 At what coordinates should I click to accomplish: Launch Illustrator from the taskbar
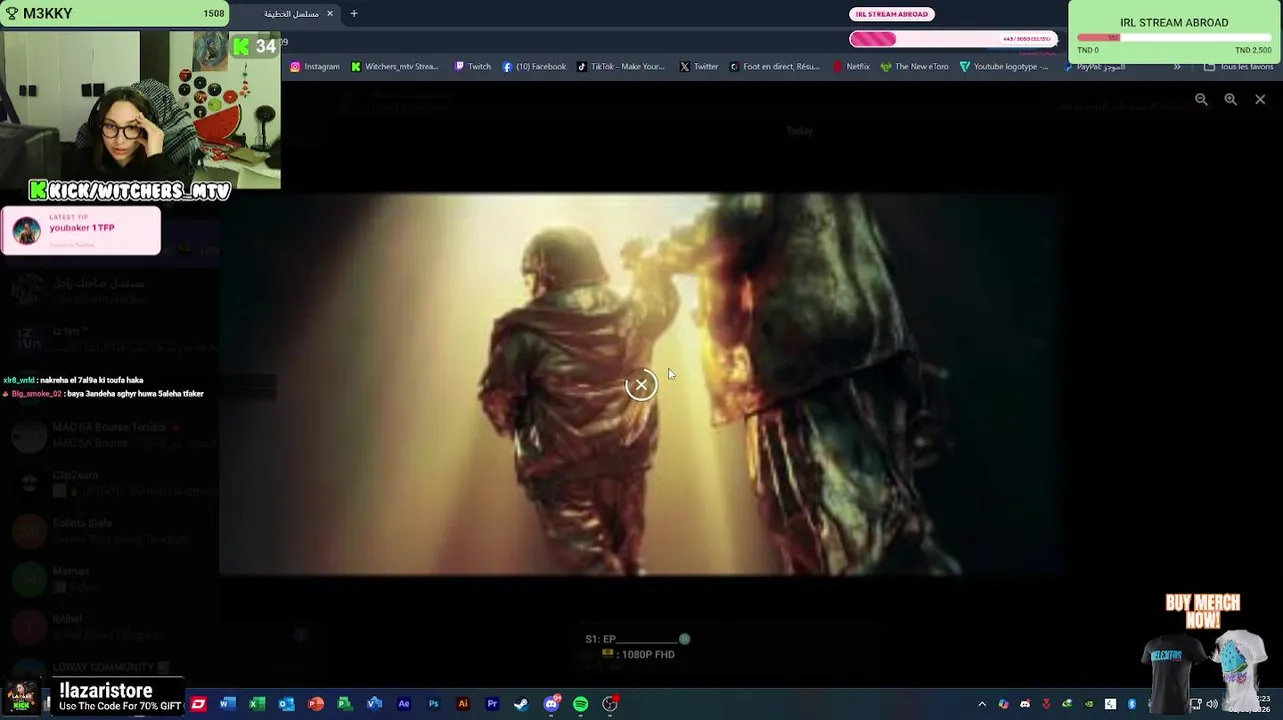(463, 704)
